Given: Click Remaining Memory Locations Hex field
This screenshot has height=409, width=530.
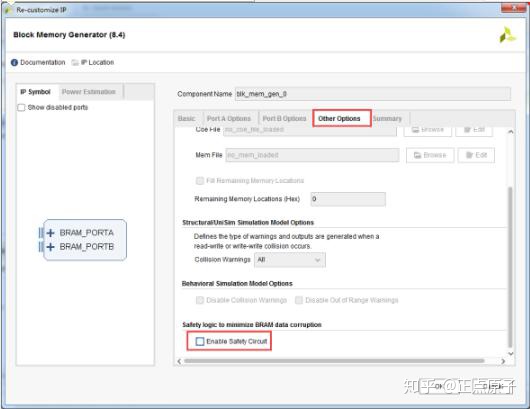Looking at the screenshot, I should click(348, 199).
